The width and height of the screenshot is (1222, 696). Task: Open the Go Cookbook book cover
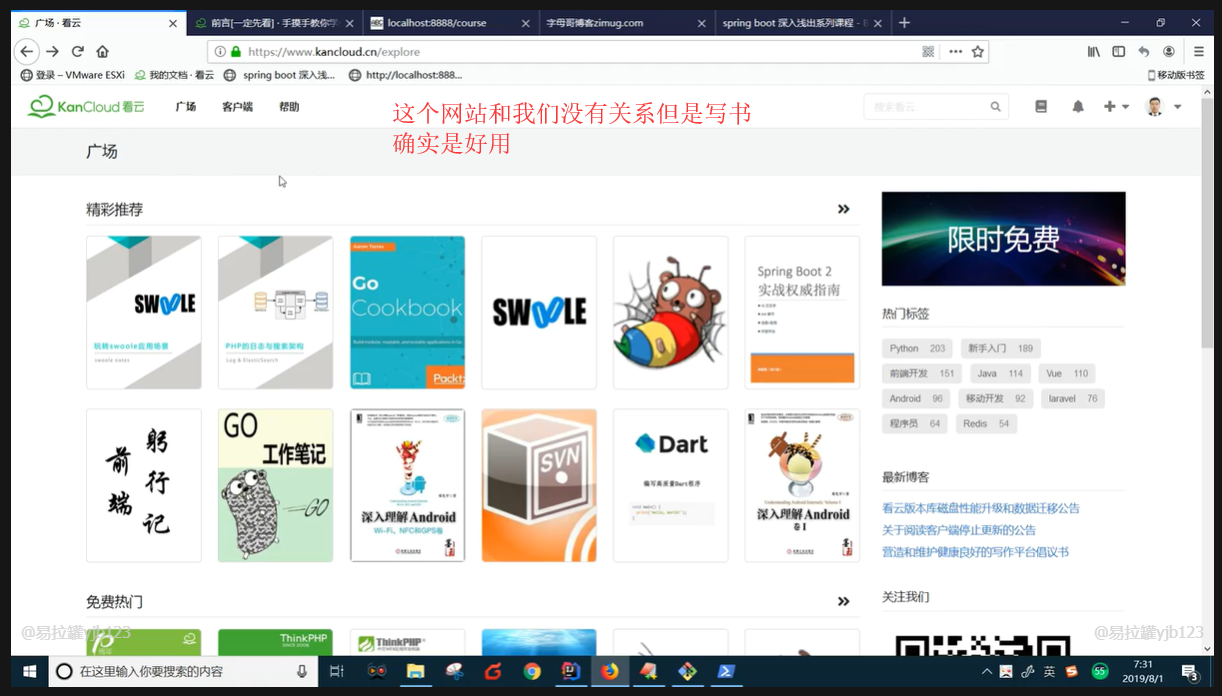(407, 312)
